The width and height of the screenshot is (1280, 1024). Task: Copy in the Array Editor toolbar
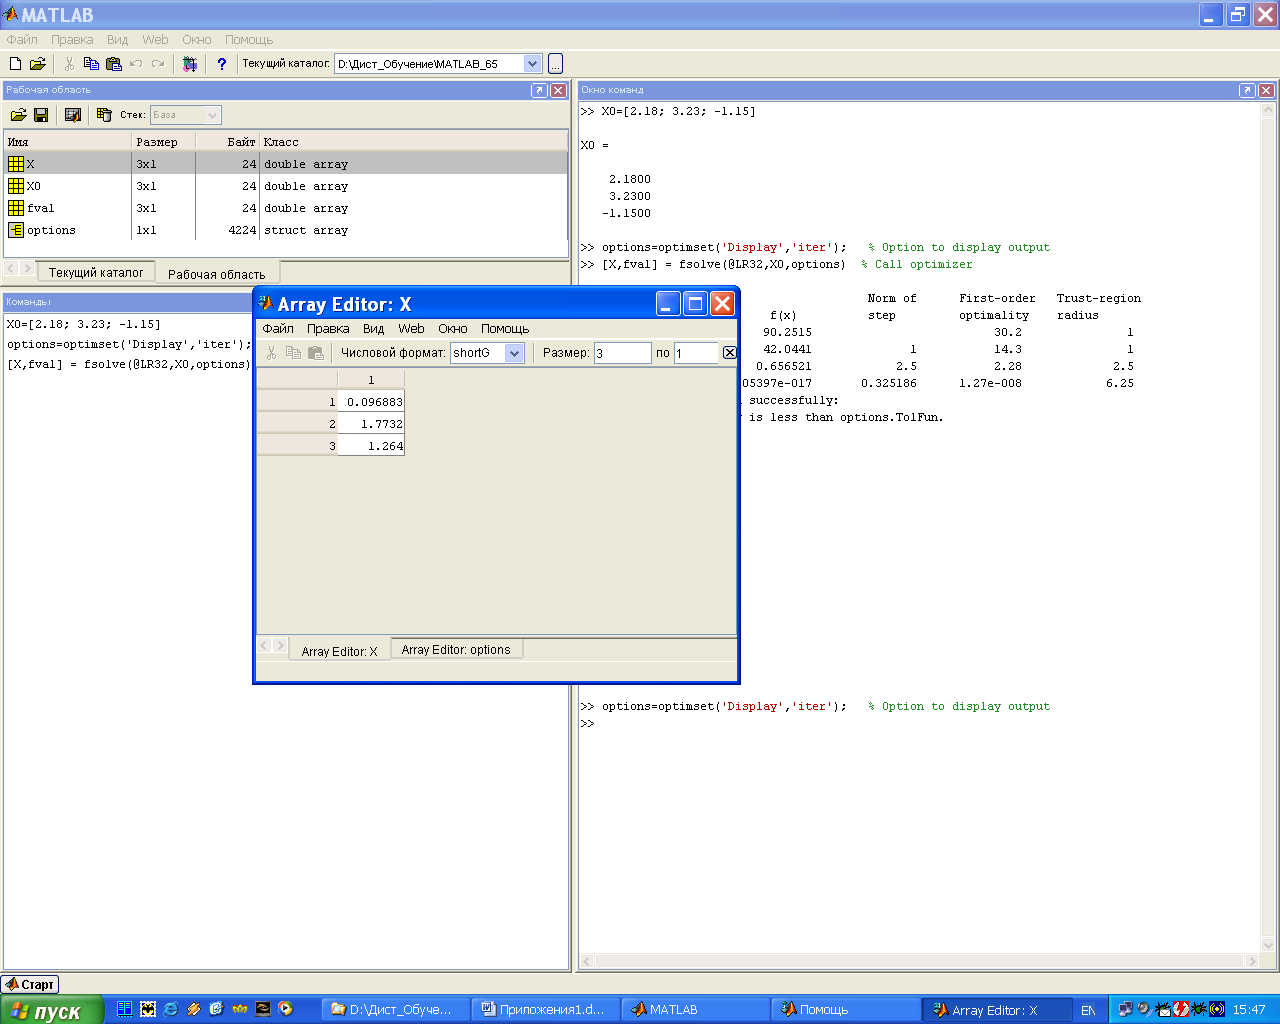pos(293,353)
